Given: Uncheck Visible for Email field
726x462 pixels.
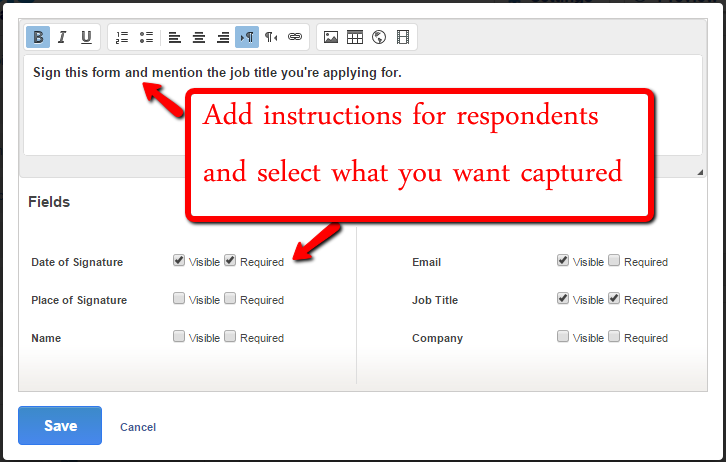Looking at the screenshot, I should 563,260.
